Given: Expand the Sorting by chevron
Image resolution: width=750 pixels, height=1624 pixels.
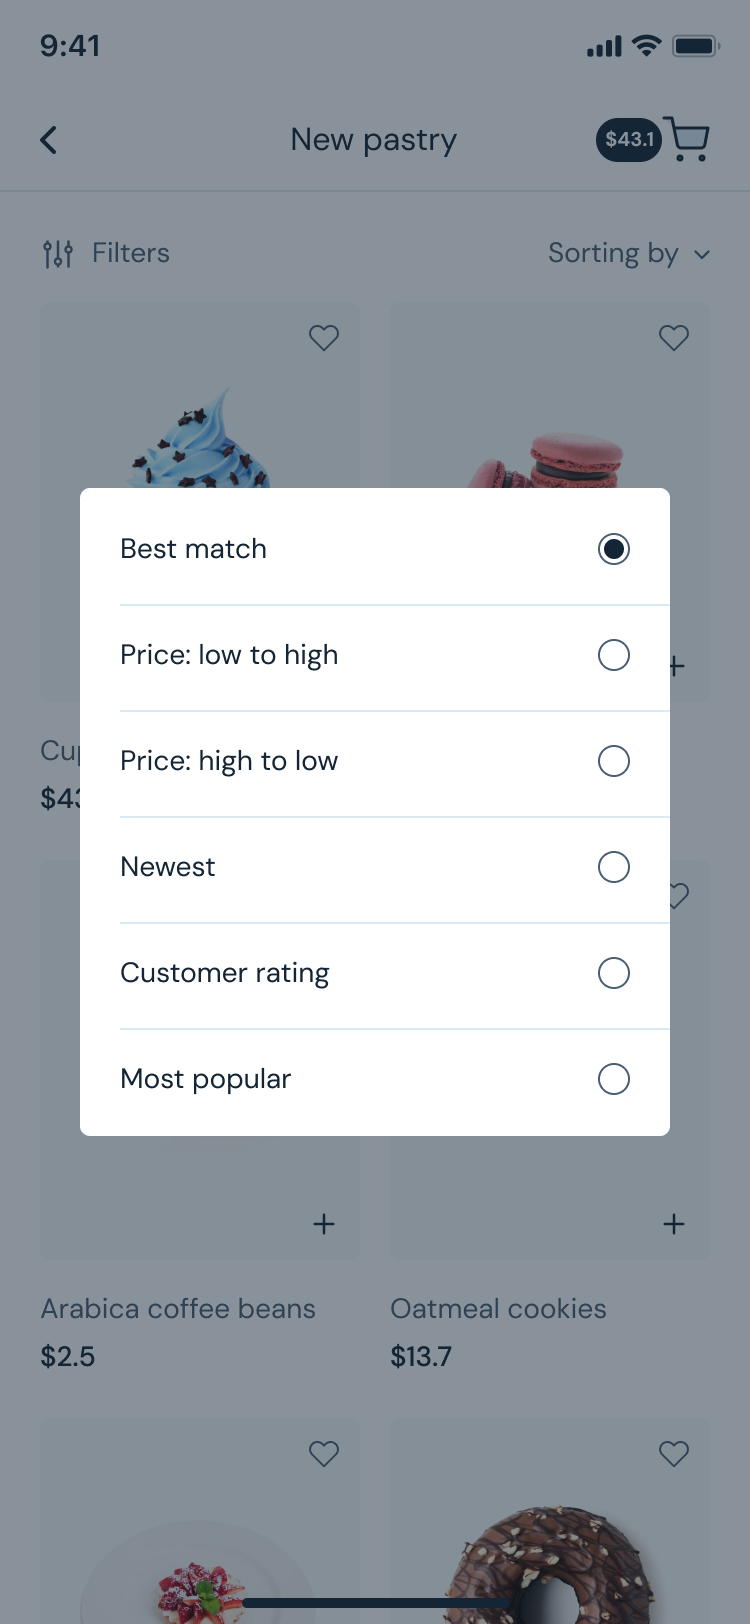Looking at the screenshot, I should 702,254.
